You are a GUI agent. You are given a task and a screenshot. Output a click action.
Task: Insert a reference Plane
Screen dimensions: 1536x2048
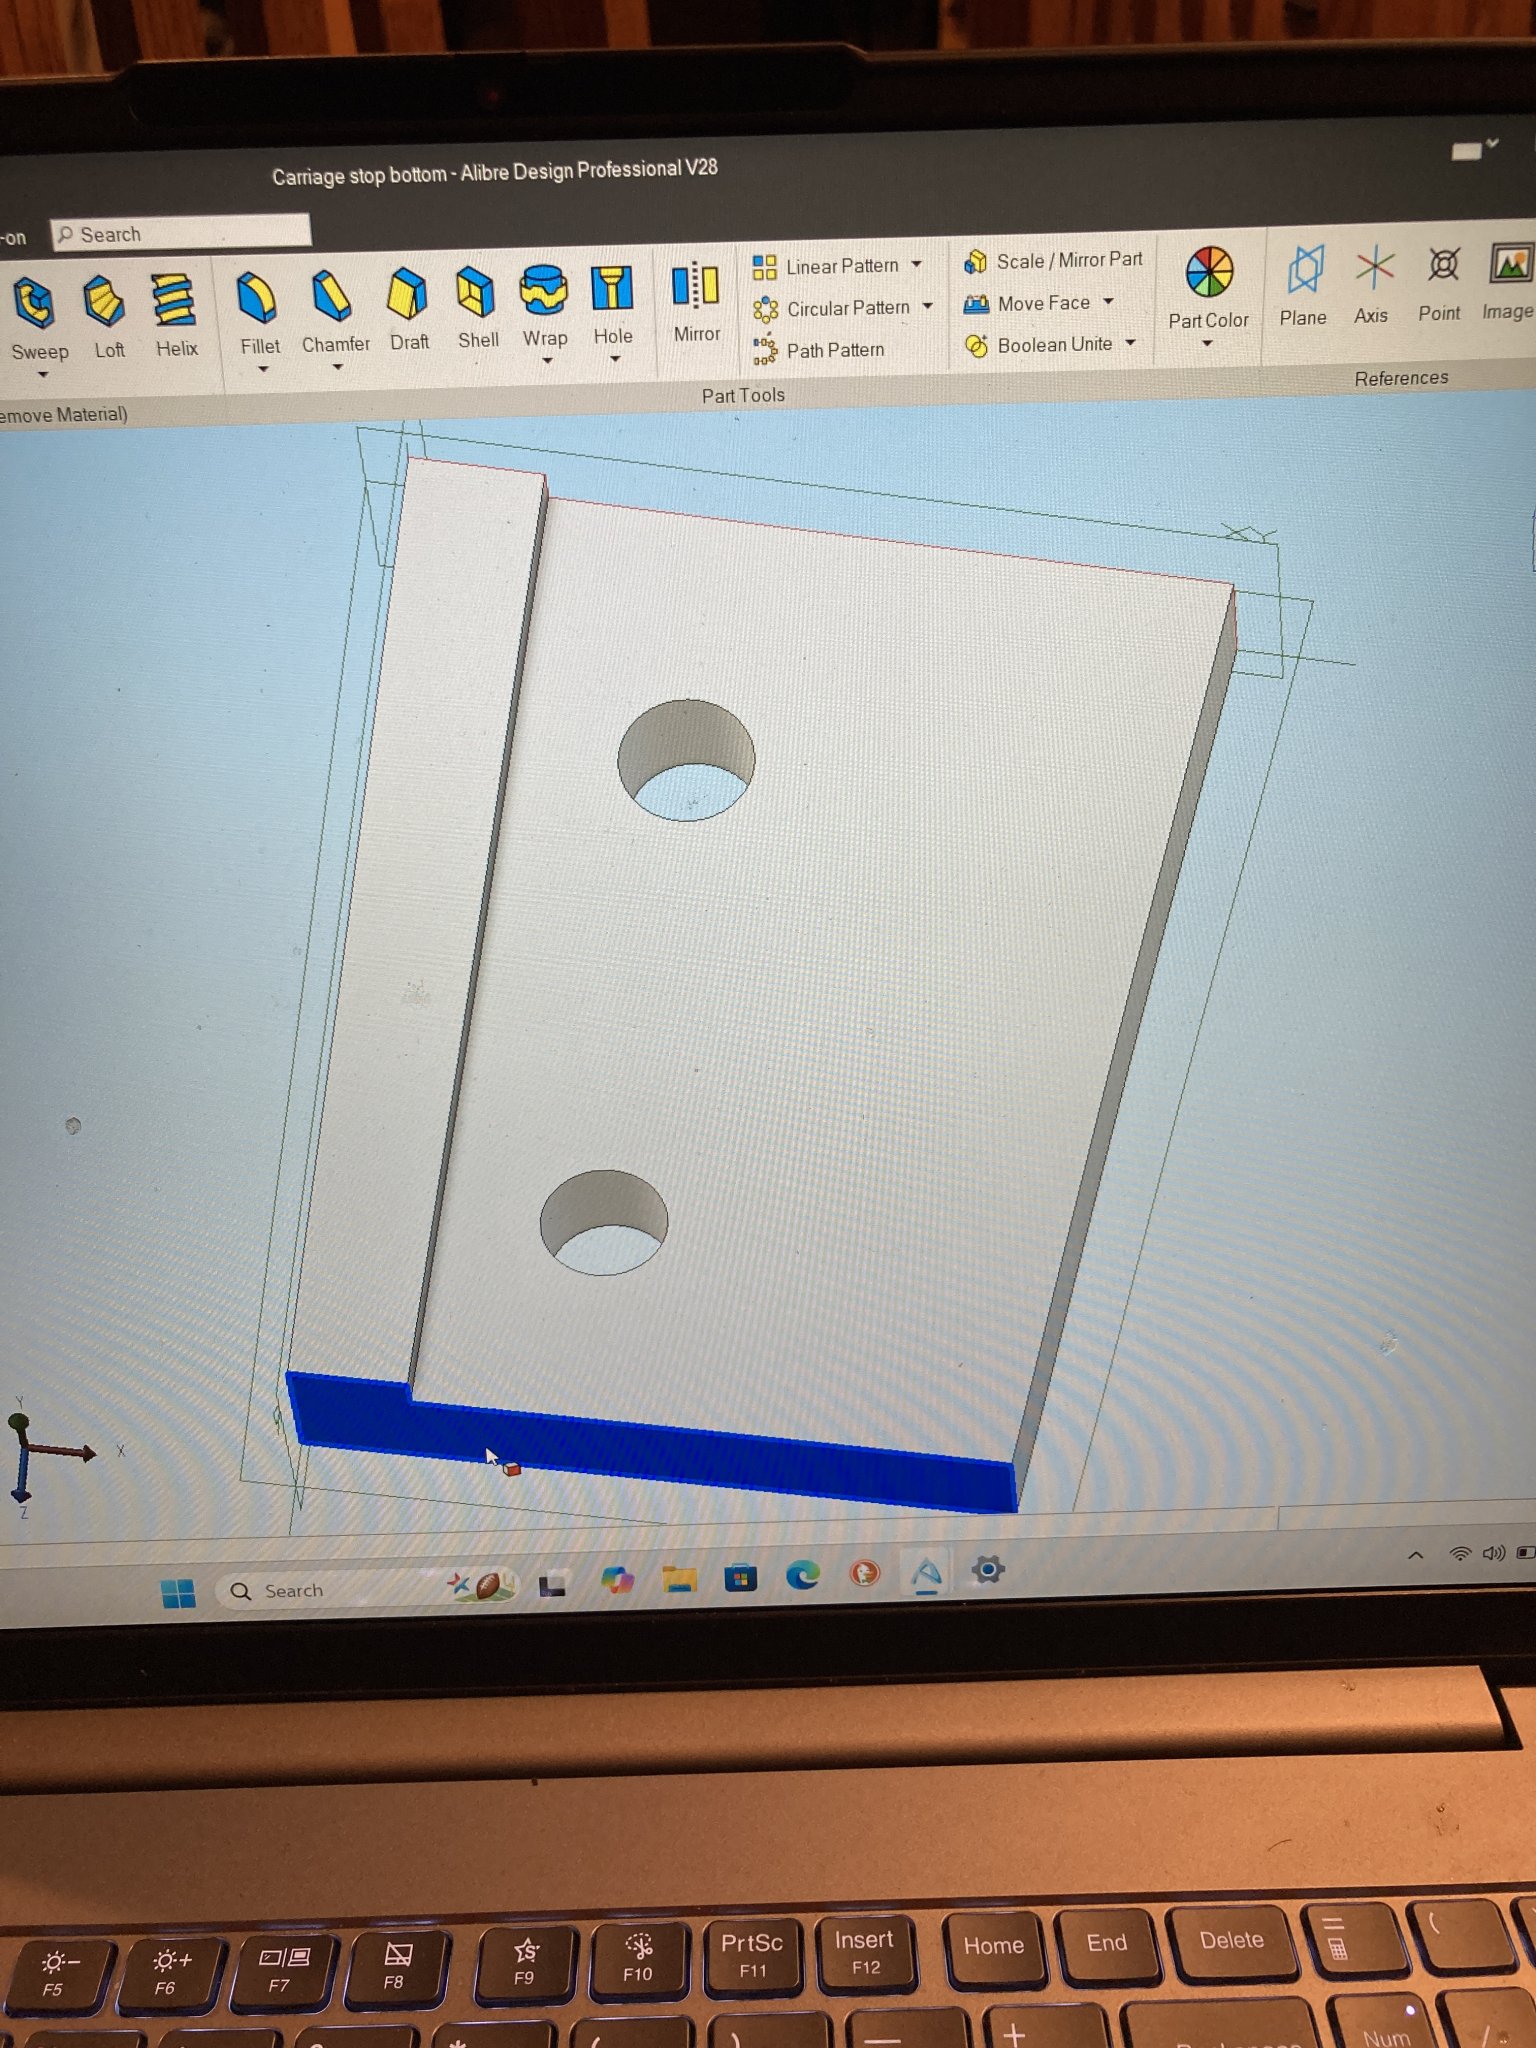[1304, 271]
